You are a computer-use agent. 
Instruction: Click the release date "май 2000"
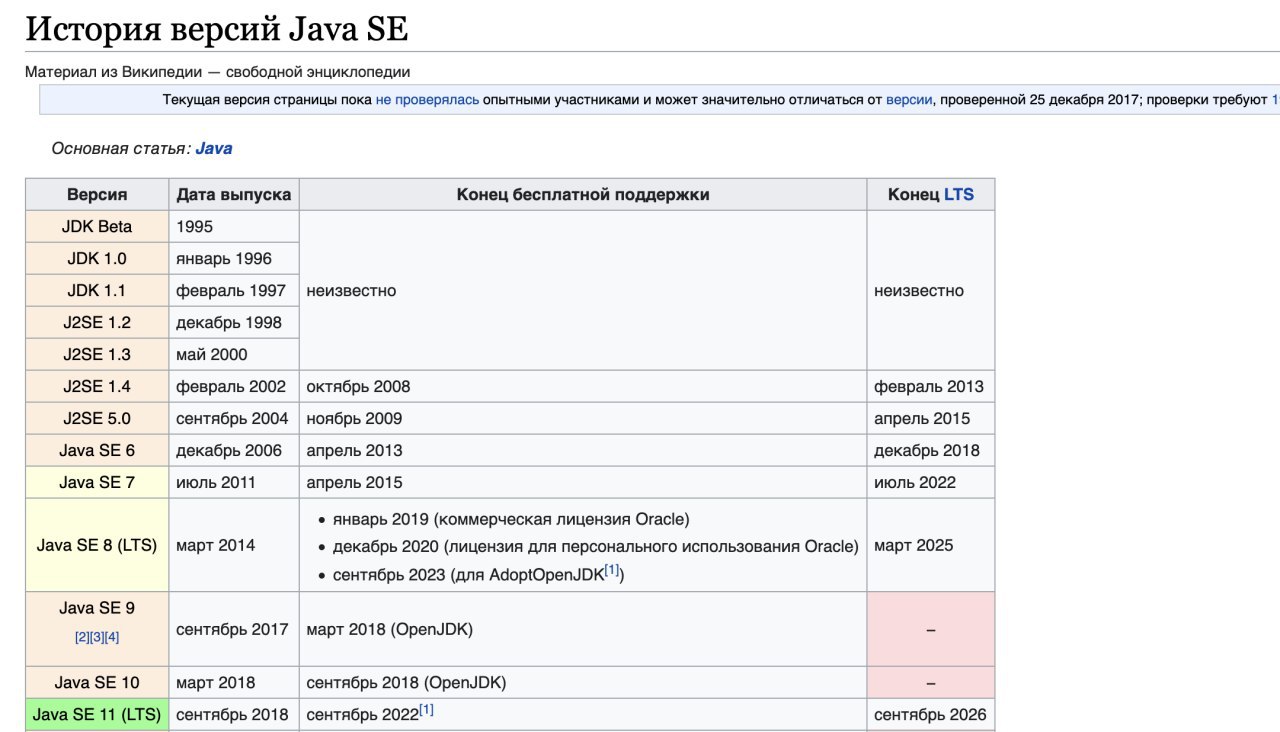pos(211,354)
